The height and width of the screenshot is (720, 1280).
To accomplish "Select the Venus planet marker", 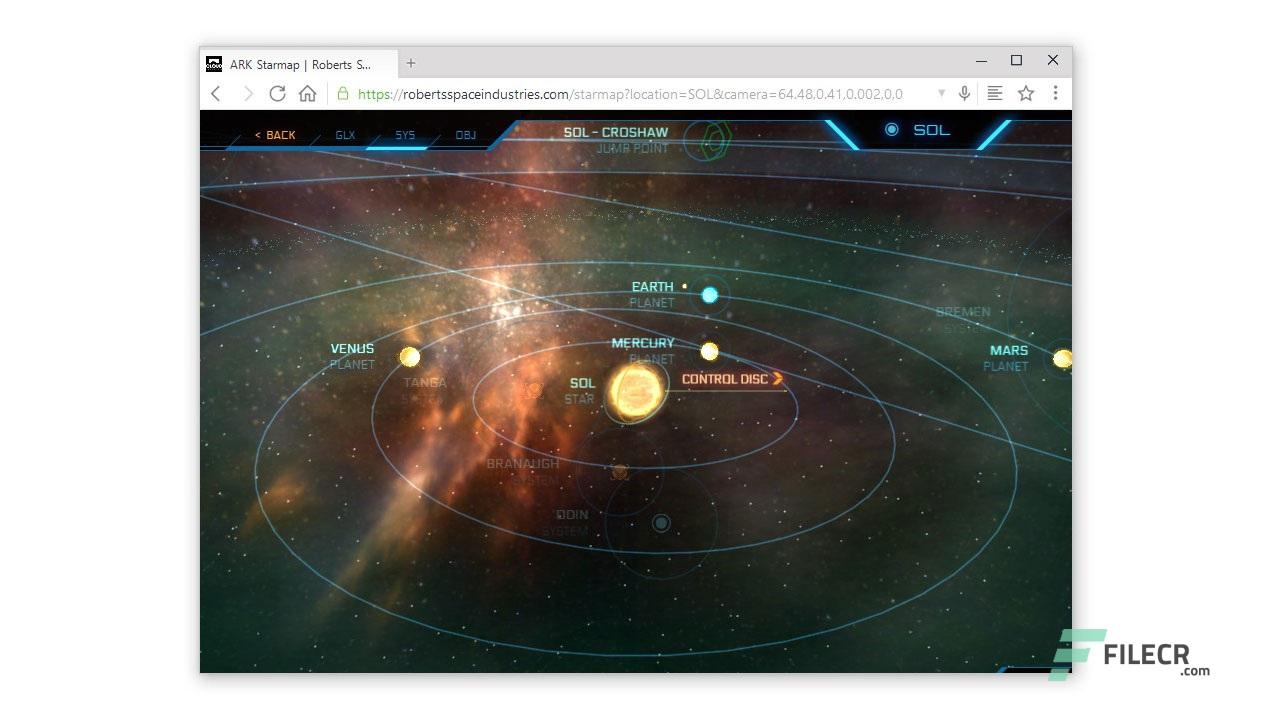I will [409, 356].
